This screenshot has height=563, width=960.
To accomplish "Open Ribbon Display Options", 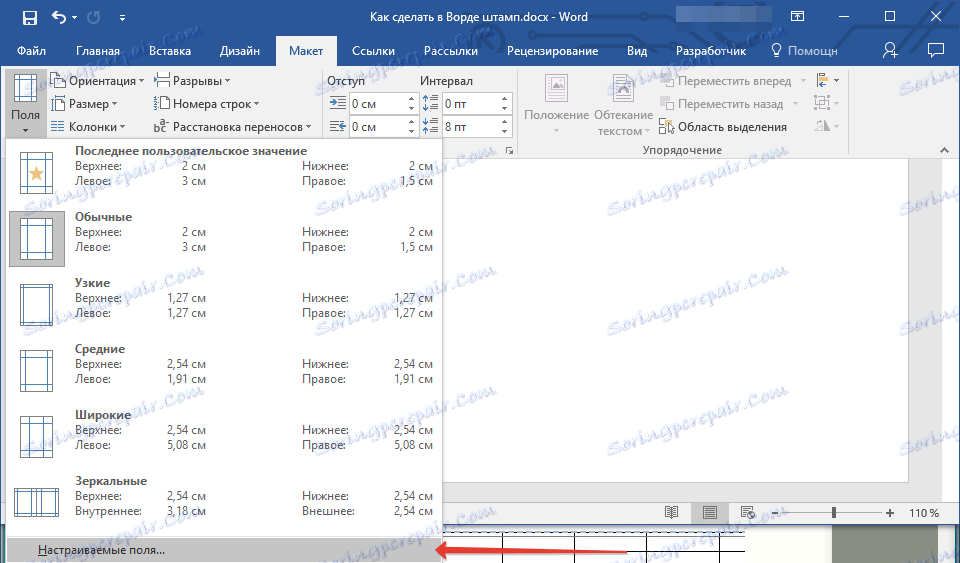I will point(797,17).
